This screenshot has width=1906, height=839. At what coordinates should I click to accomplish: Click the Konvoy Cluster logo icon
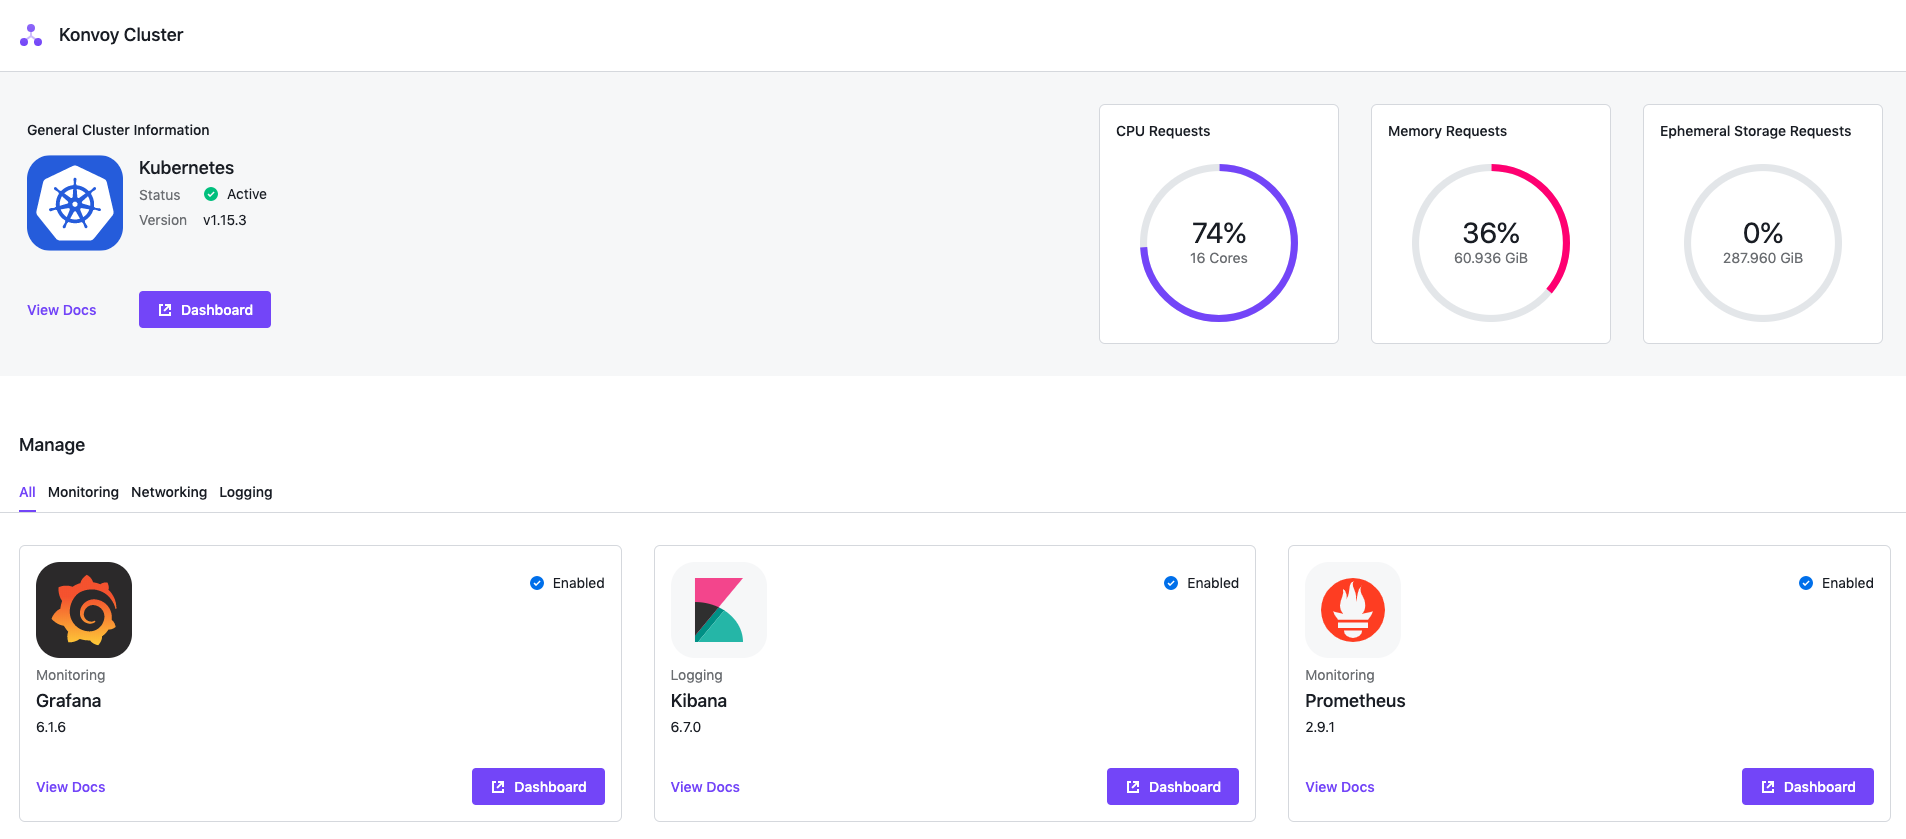(x=31, y=35)
